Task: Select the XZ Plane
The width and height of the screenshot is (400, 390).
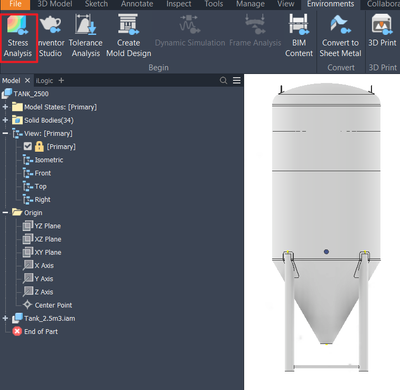Action: tap(42, 239)
